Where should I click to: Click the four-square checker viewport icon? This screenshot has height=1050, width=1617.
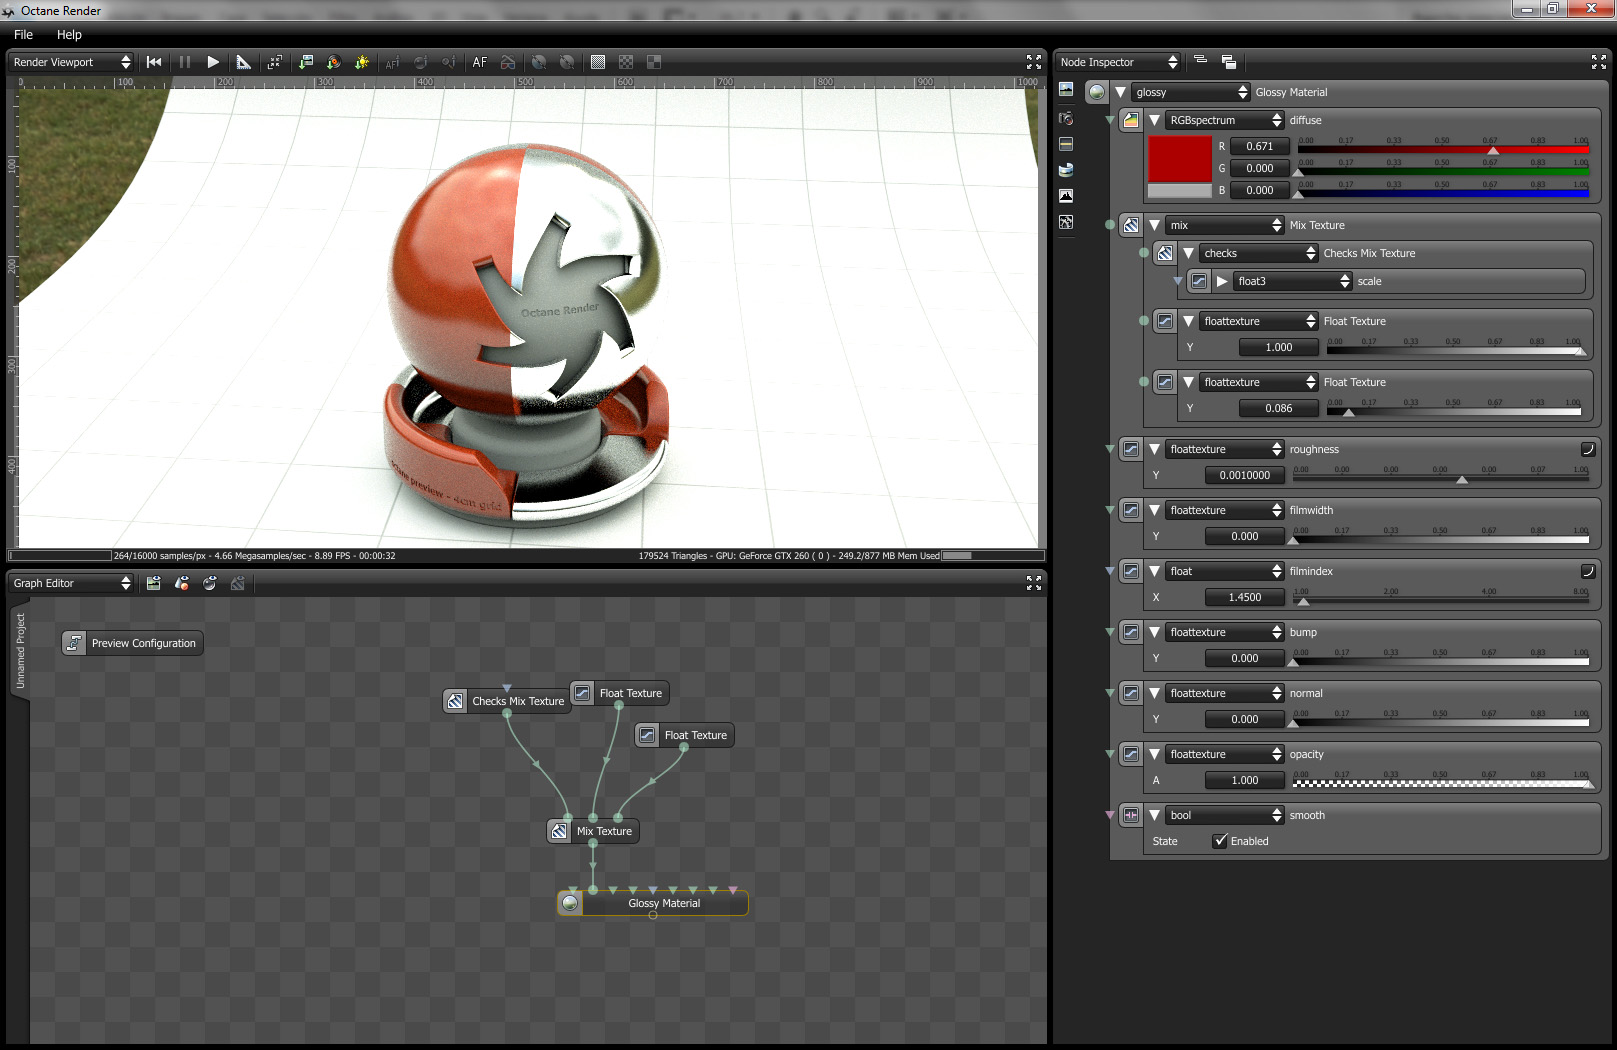(x=654, y=62)
